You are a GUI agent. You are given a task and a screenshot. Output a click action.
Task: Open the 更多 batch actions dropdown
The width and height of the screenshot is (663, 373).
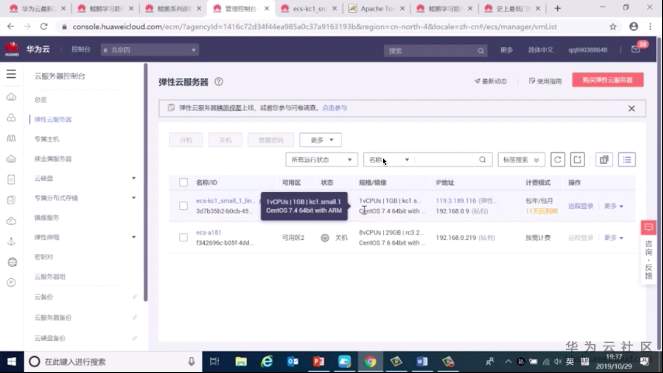tap(321, 140)
